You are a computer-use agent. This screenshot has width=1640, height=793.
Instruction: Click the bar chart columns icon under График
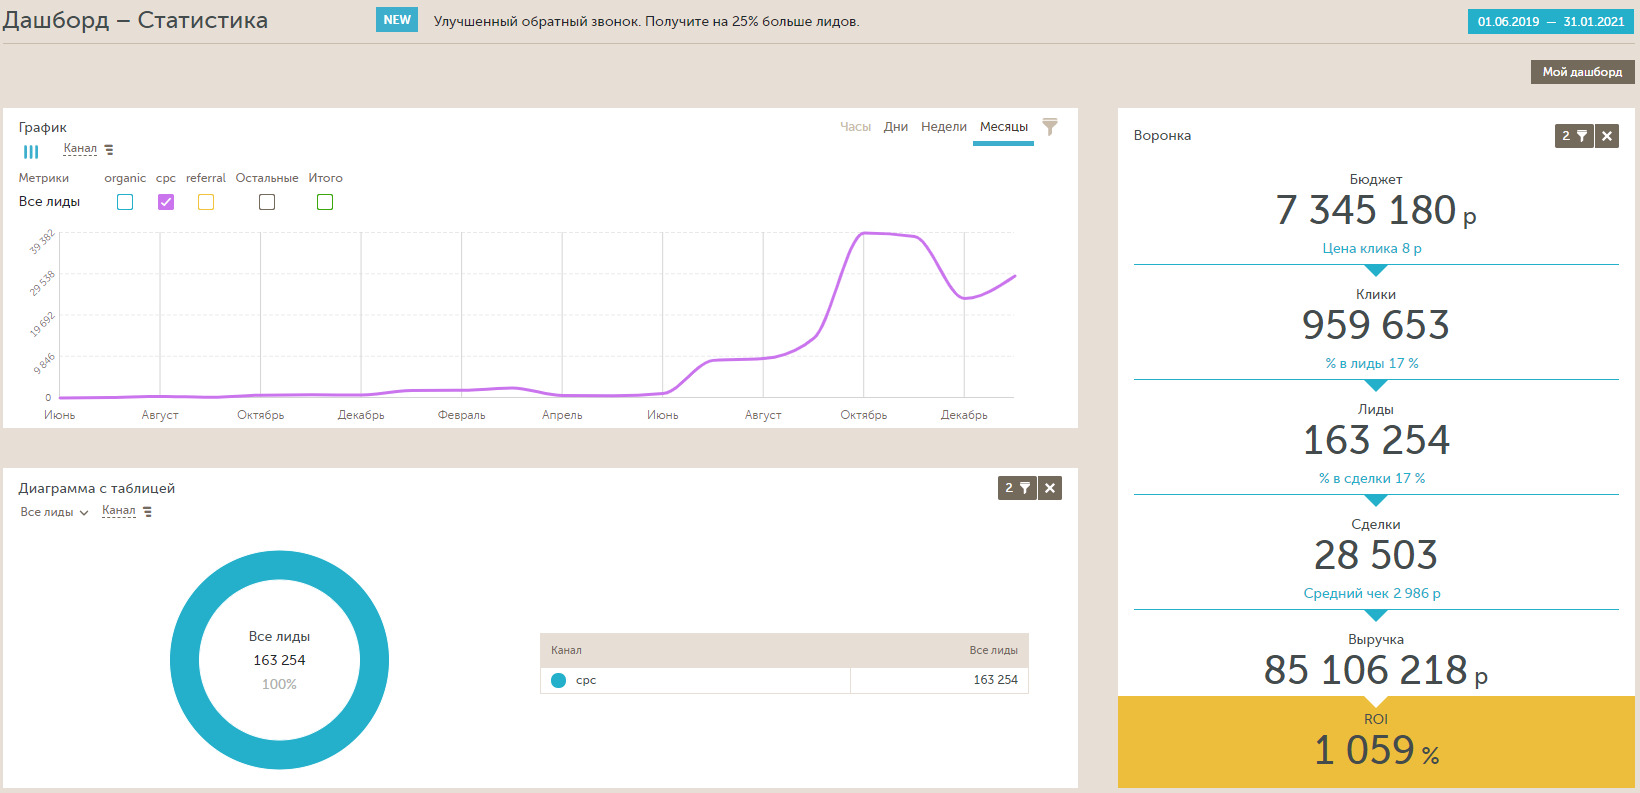(x=31, y=152)
